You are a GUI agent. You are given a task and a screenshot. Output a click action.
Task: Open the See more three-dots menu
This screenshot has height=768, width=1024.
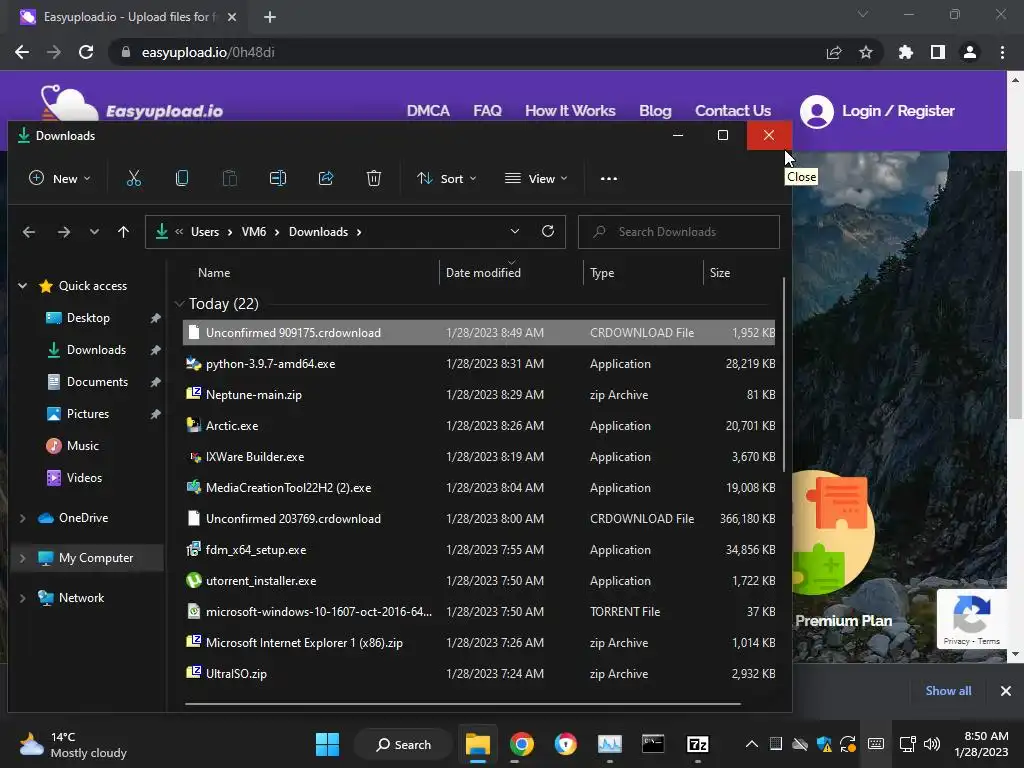pyautogui.click(x=609, y=178)
